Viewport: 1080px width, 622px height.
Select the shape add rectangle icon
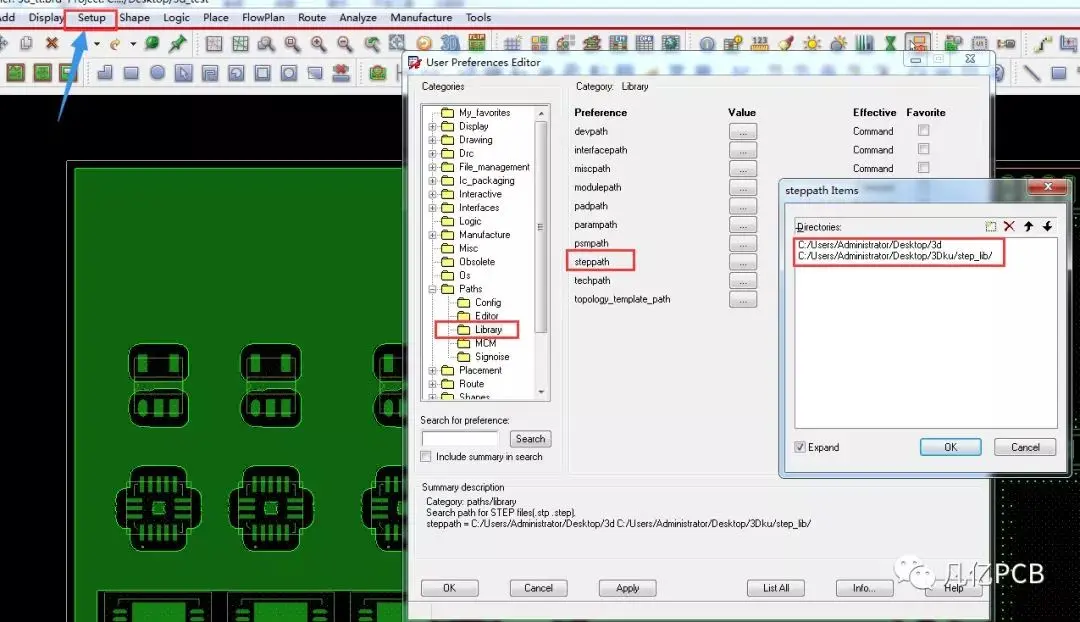pyautogui.click(x=131, y=72)
